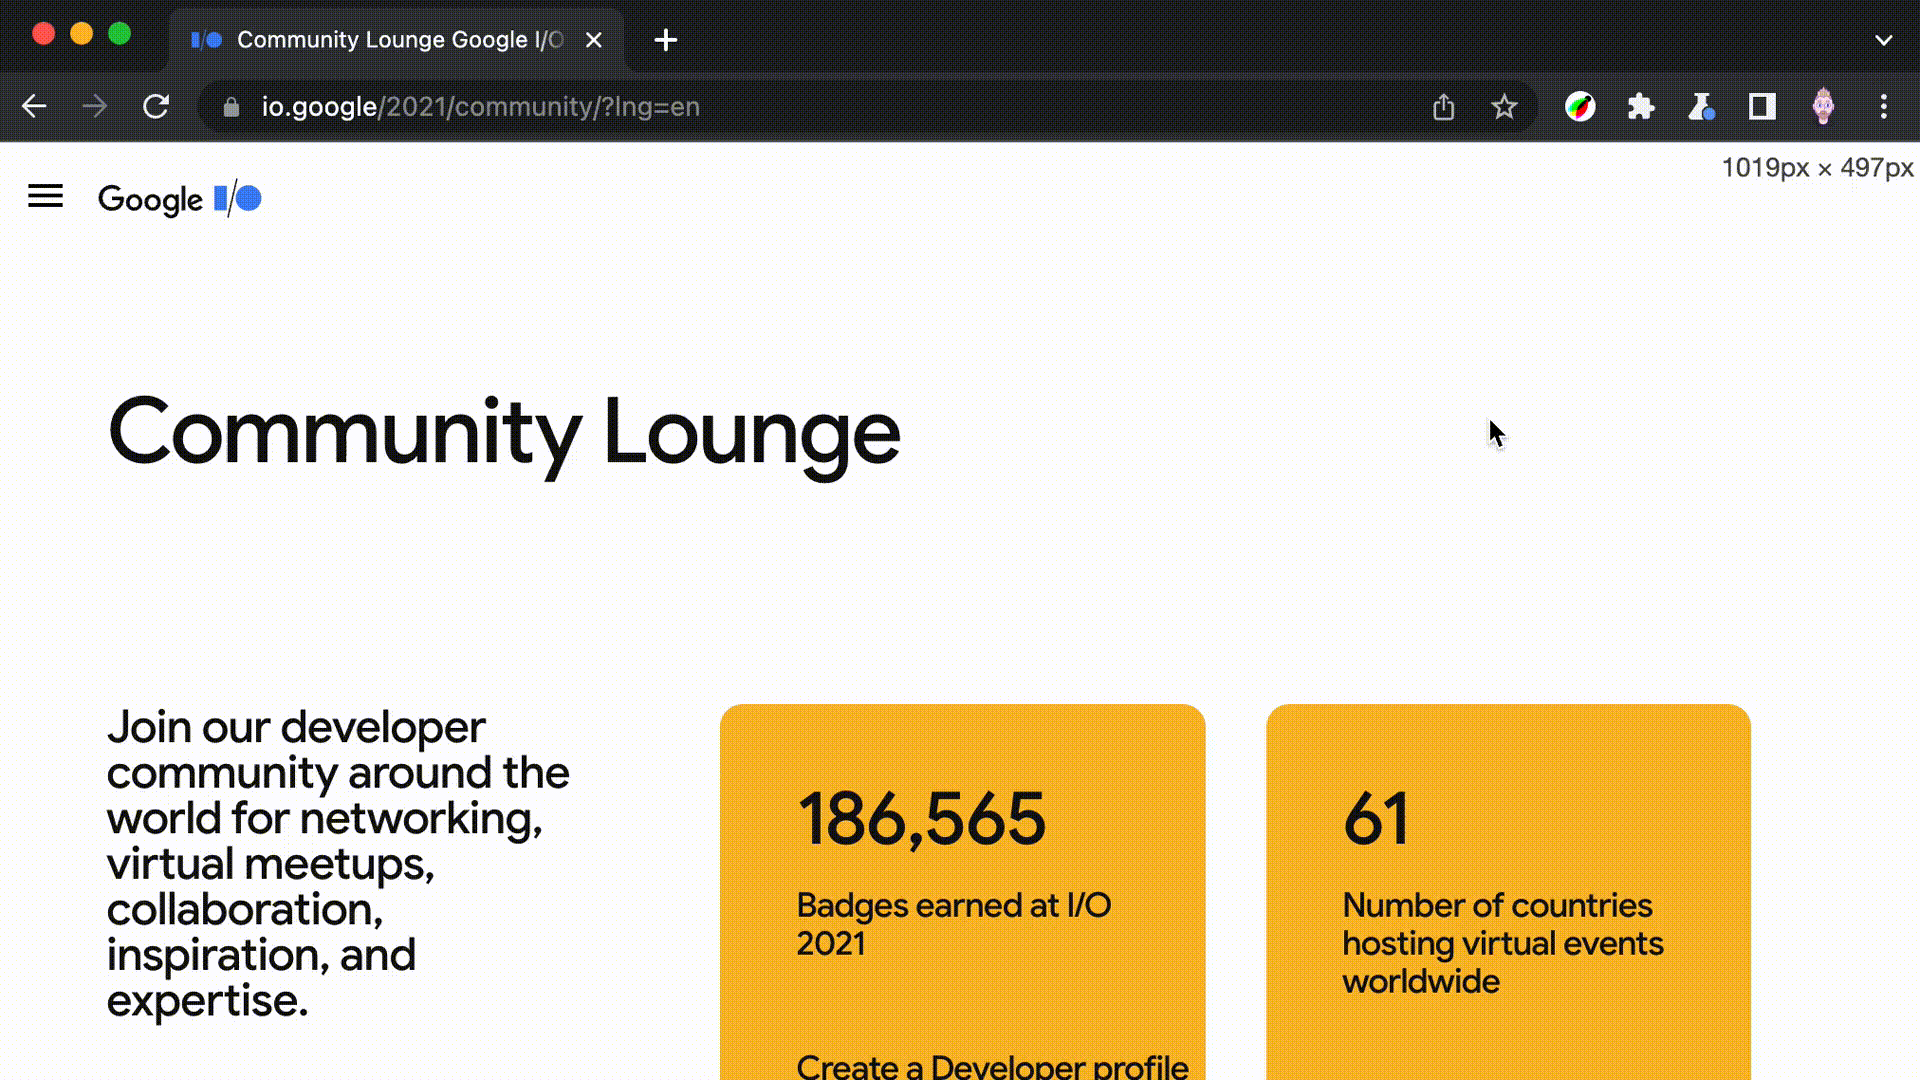
Task: Click the Google I/O logo
Action: [180, 199]
